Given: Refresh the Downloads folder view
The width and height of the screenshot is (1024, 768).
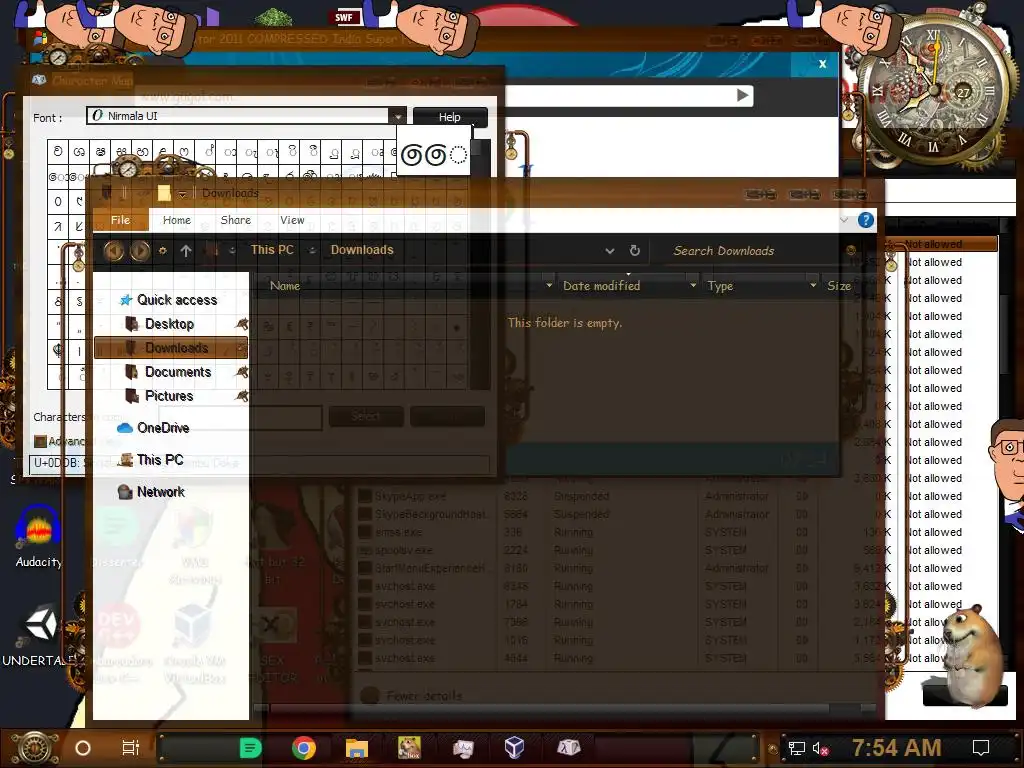Looking at the screenshot, I should [635, 251].
